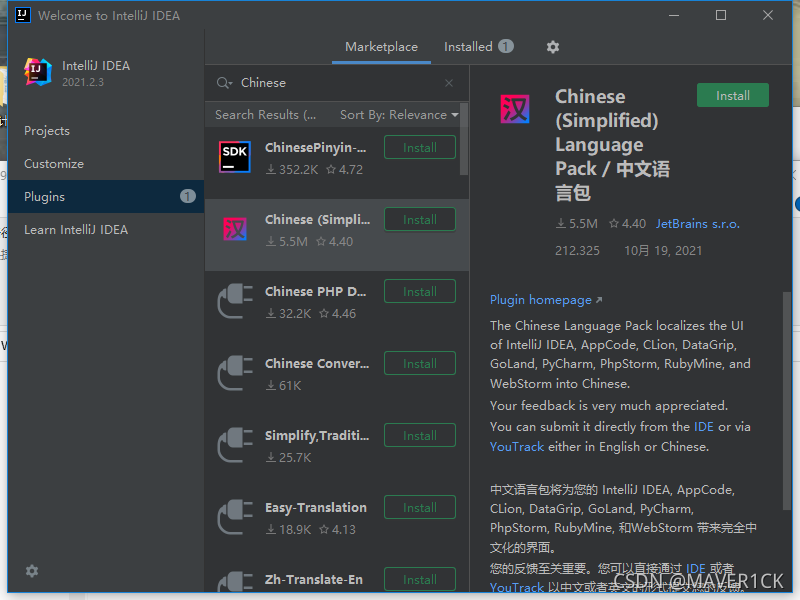Install Chinese (Simpli... from the list

(419, 219)
